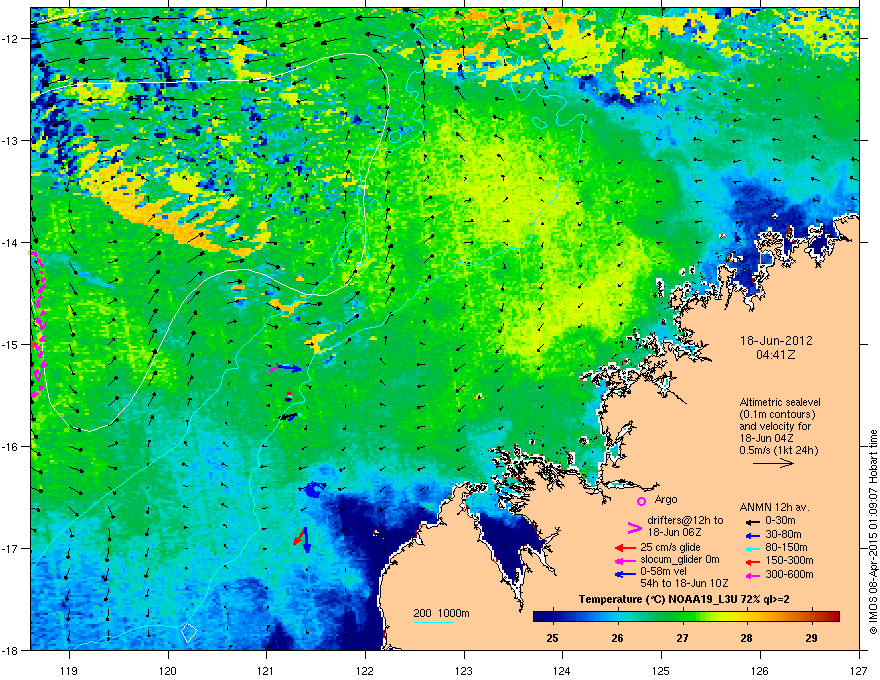Click the magenta drifter track at the left edge
Viewport: 880px width, 680px height.
pyautogui.click(x=38, y=325)
